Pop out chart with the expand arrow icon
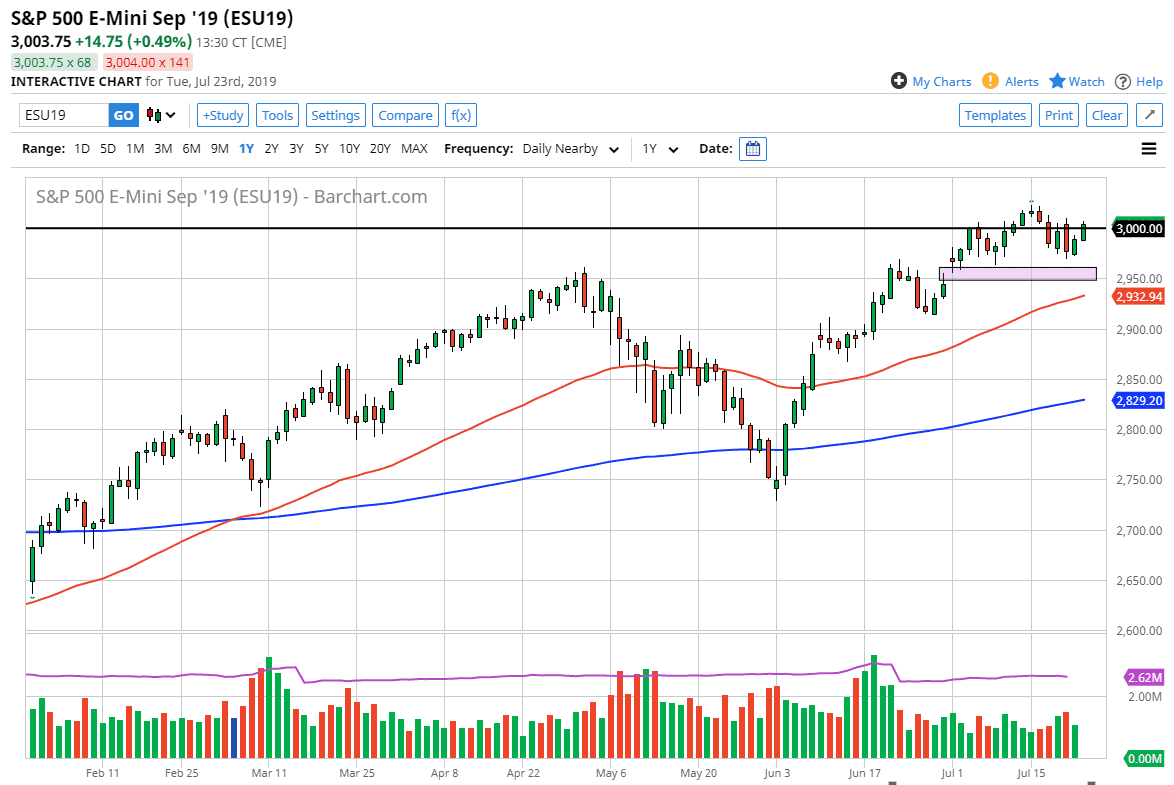The width and height of the screenshot is (1174, 785). pyautogui.click(x=1148, y=115)
